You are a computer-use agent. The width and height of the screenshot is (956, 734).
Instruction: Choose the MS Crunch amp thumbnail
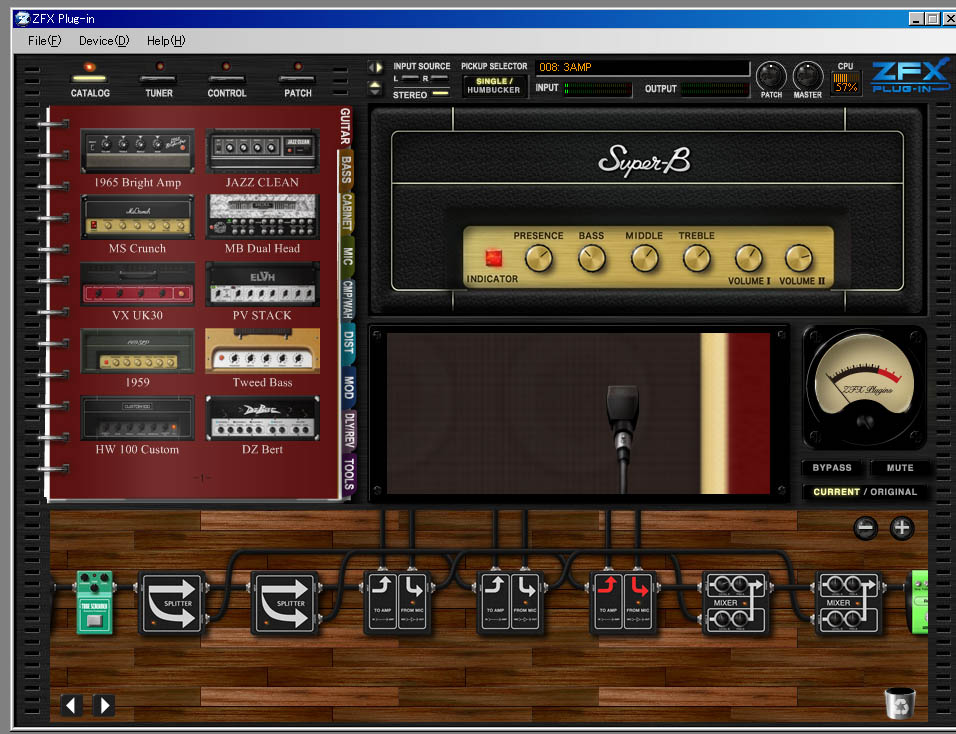pyautogui.click(x=137, y=217)
